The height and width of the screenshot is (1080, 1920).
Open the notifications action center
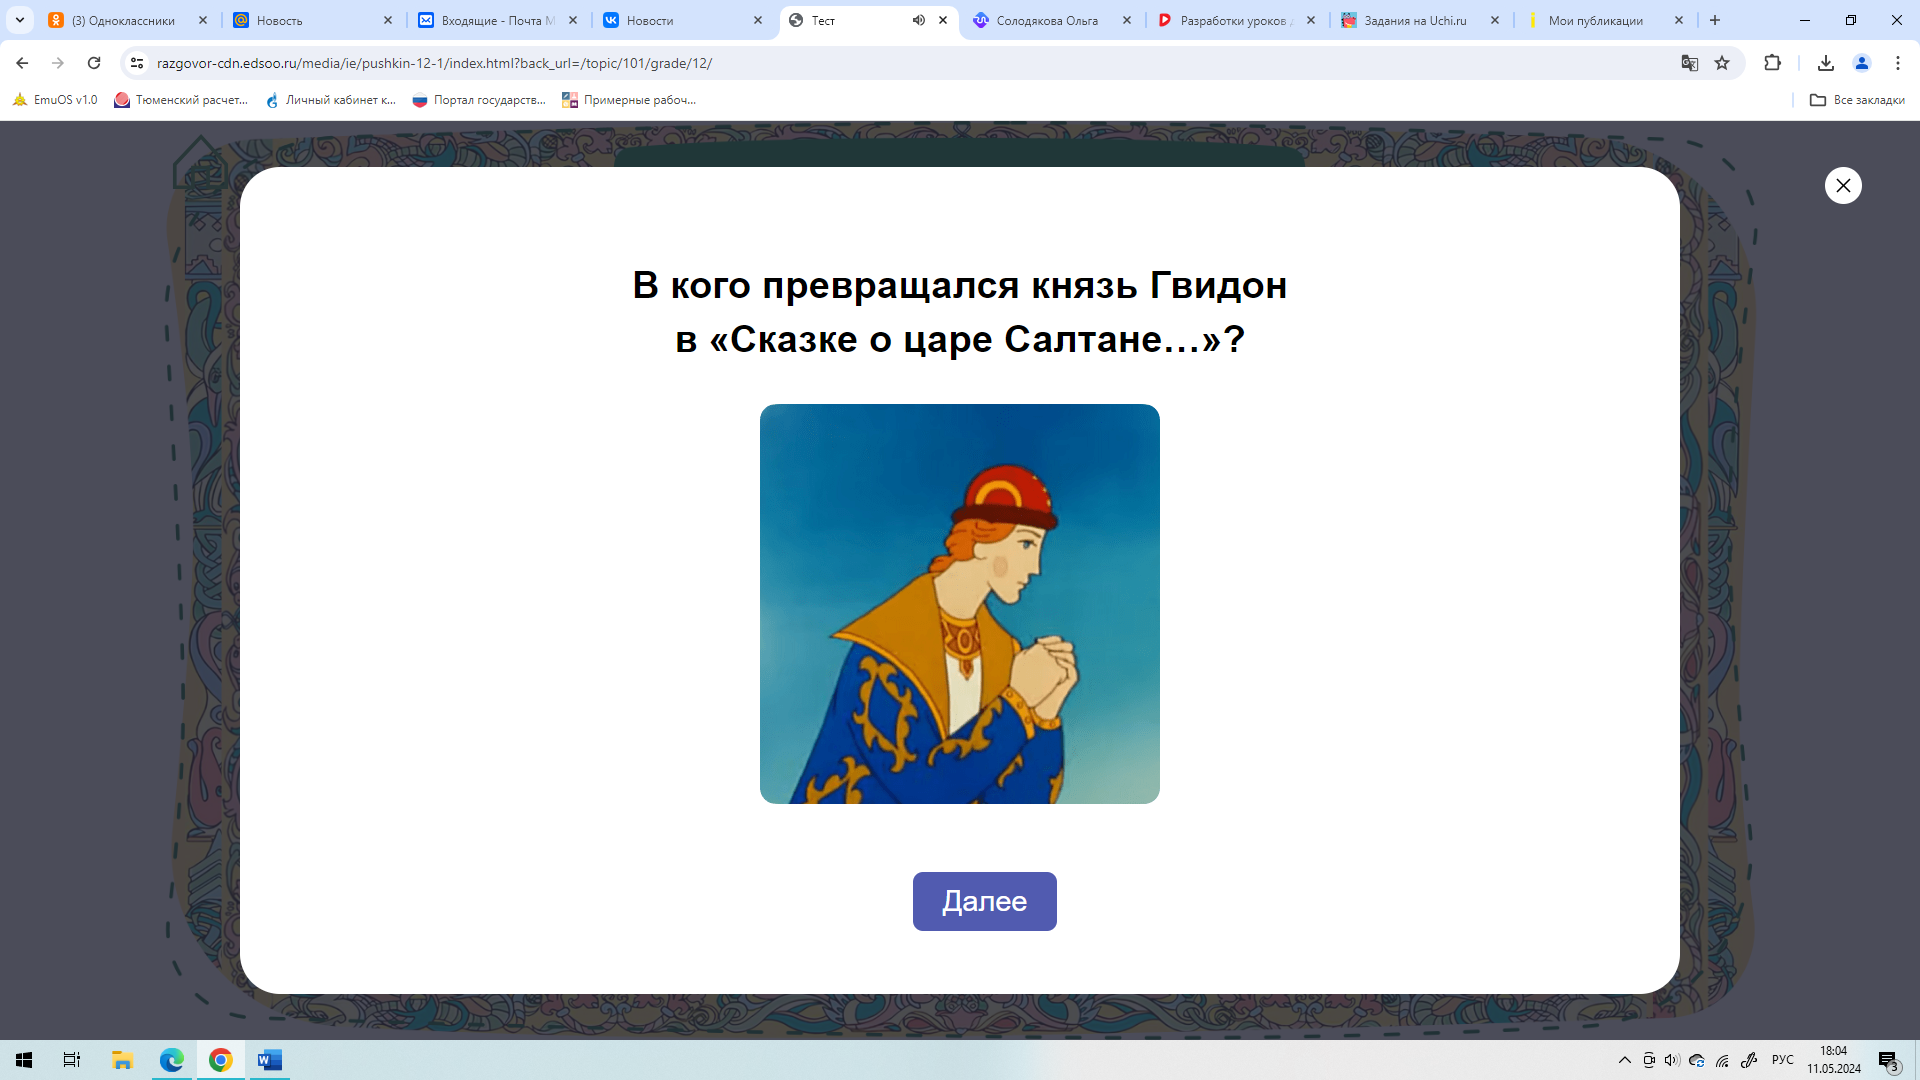click(x=1888, y=1060)
